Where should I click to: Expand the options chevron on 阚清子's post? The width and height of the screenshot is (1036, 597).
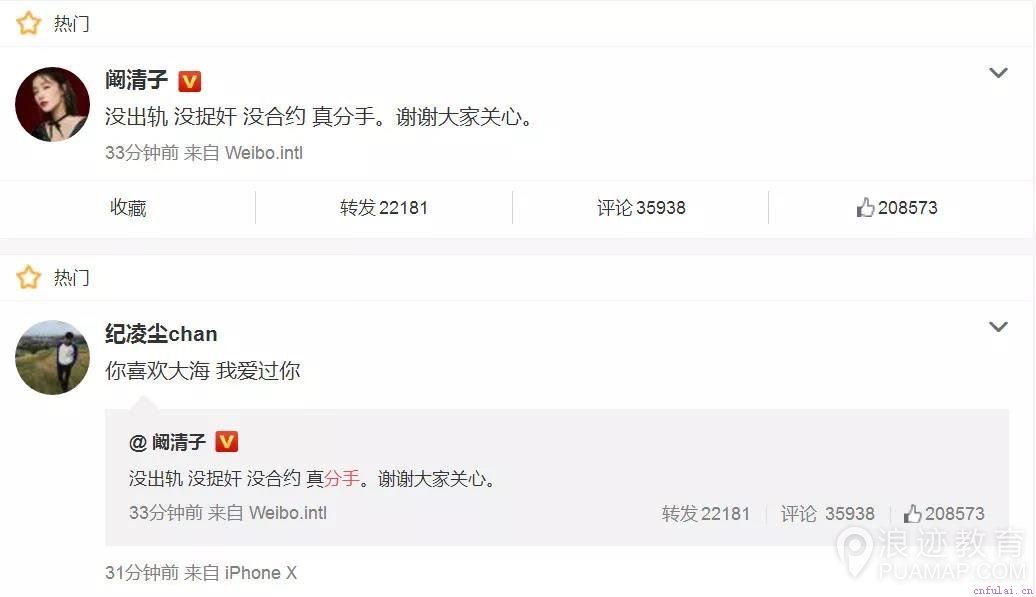998,73
